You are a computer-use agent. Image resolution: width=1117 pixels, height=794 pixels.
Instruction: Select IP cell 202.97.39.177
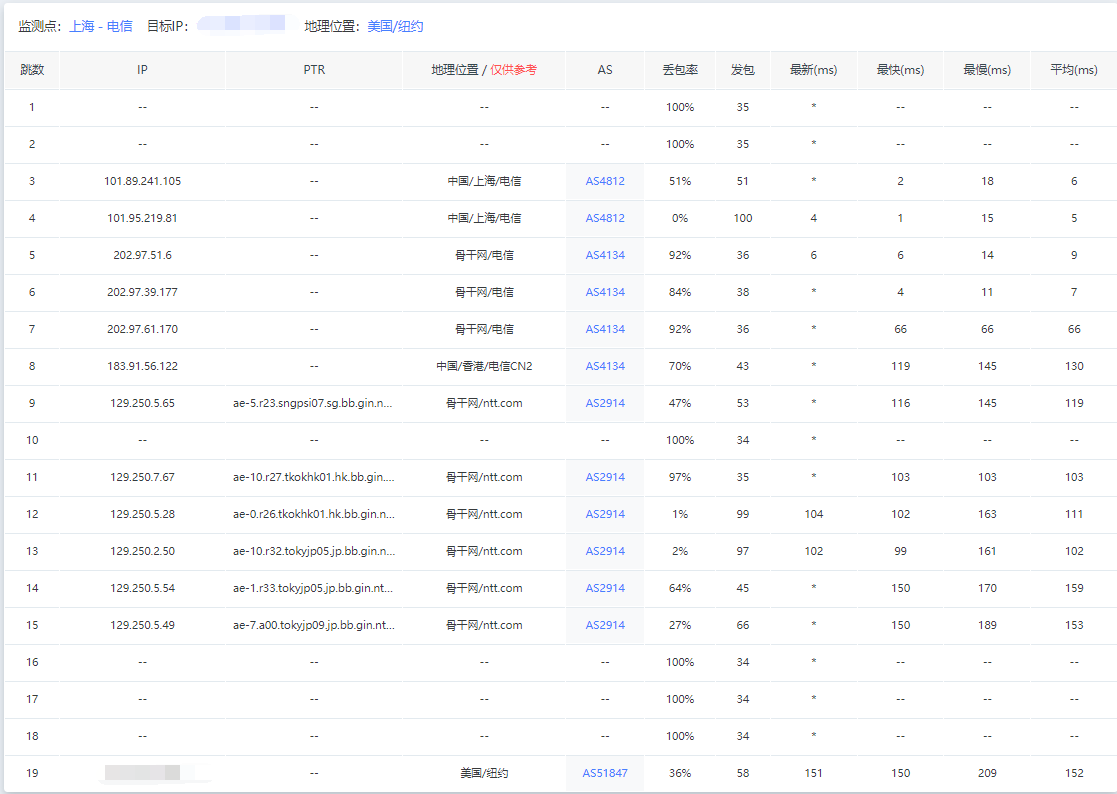coord(142,292)
